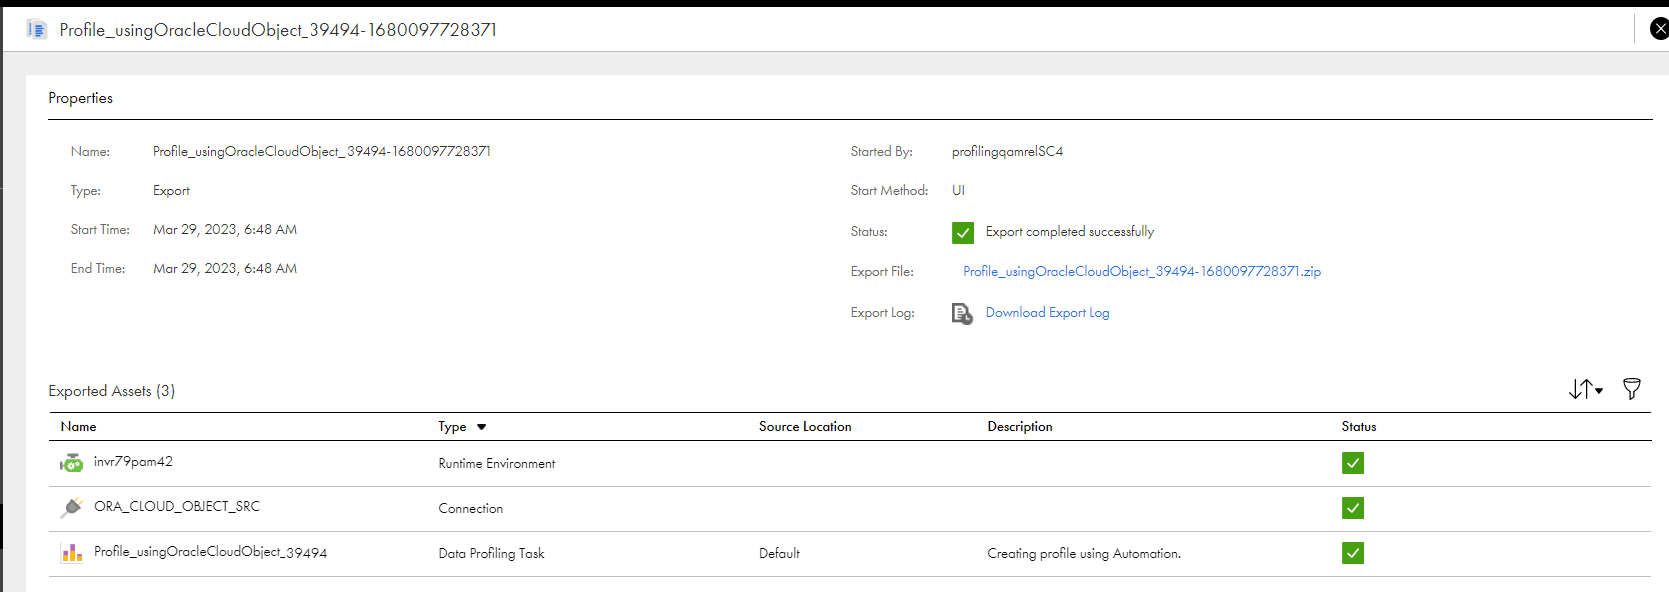Screen dimensions: 1669x592
Task: Click the status checkmark for Data Profiling Task
Action: coord(1353,553)
